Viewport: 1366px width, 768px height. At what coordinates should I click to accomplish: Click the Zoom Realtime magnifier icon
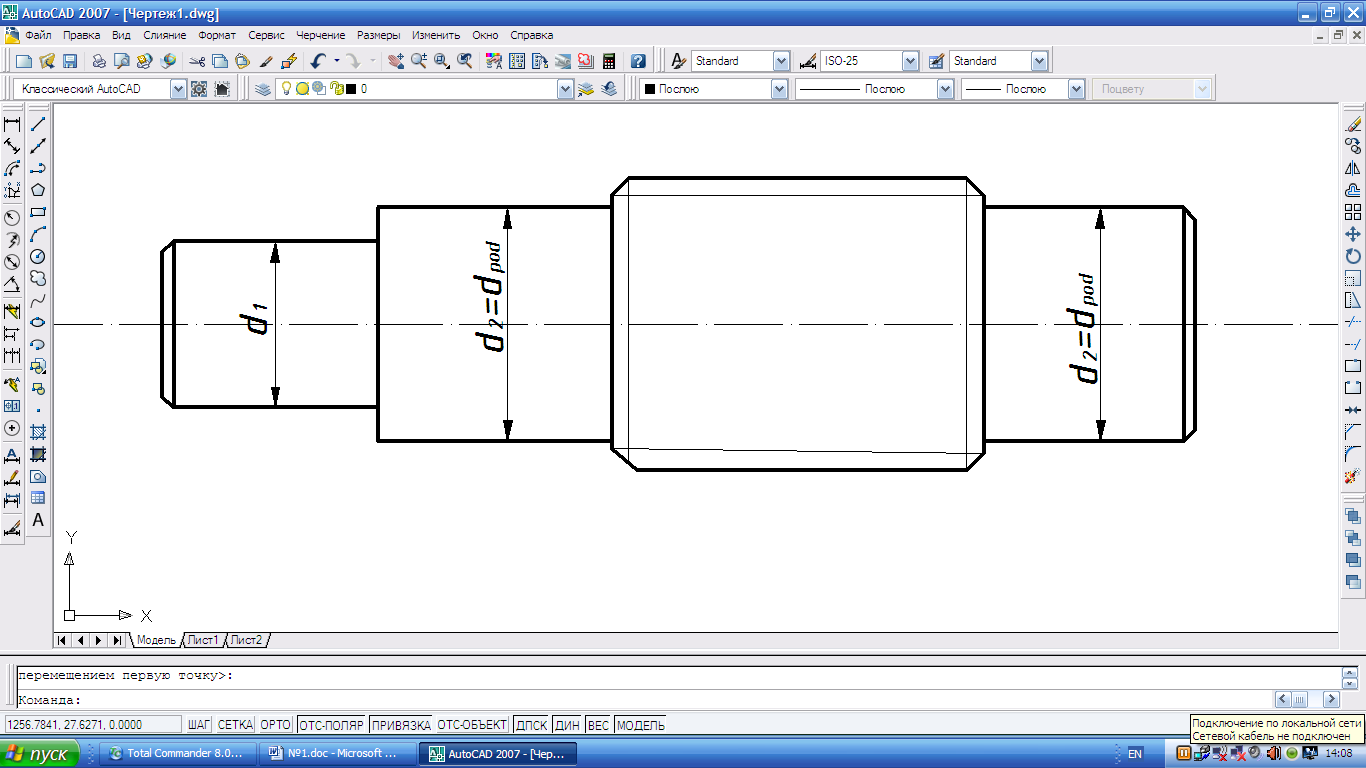click(419, 61)
